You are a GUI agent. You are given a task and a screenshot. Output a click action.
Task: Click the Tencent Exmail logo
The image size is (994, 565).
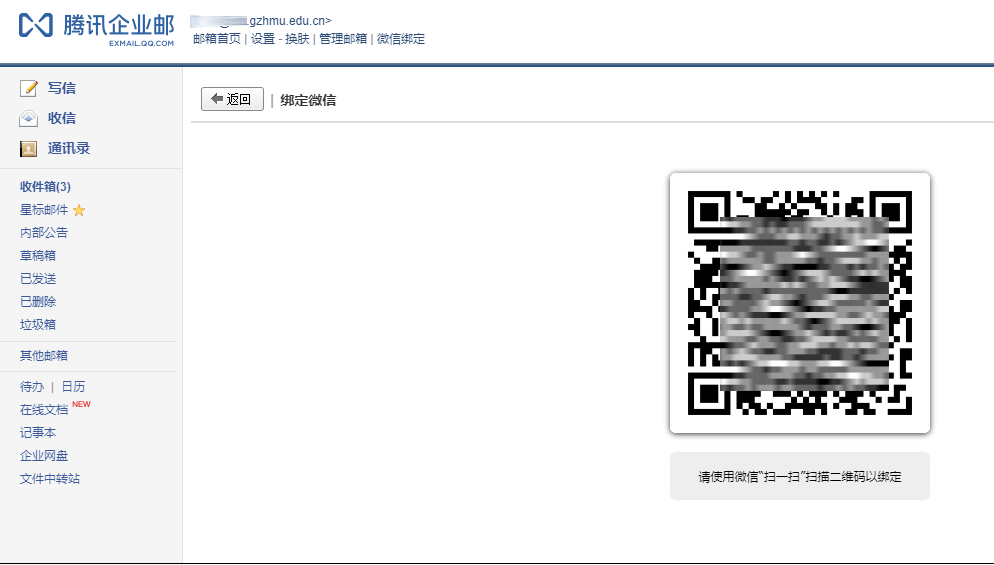[96, 29]
